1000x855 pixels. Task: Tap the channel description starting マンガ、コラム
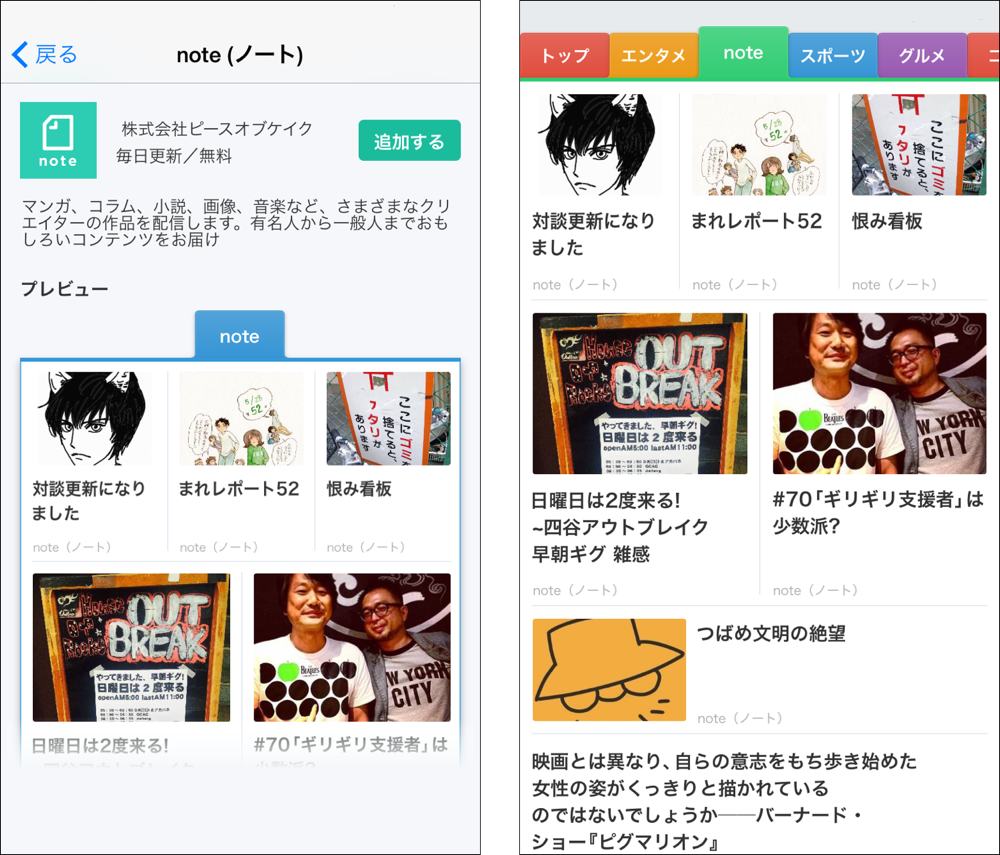pos(236,223)
